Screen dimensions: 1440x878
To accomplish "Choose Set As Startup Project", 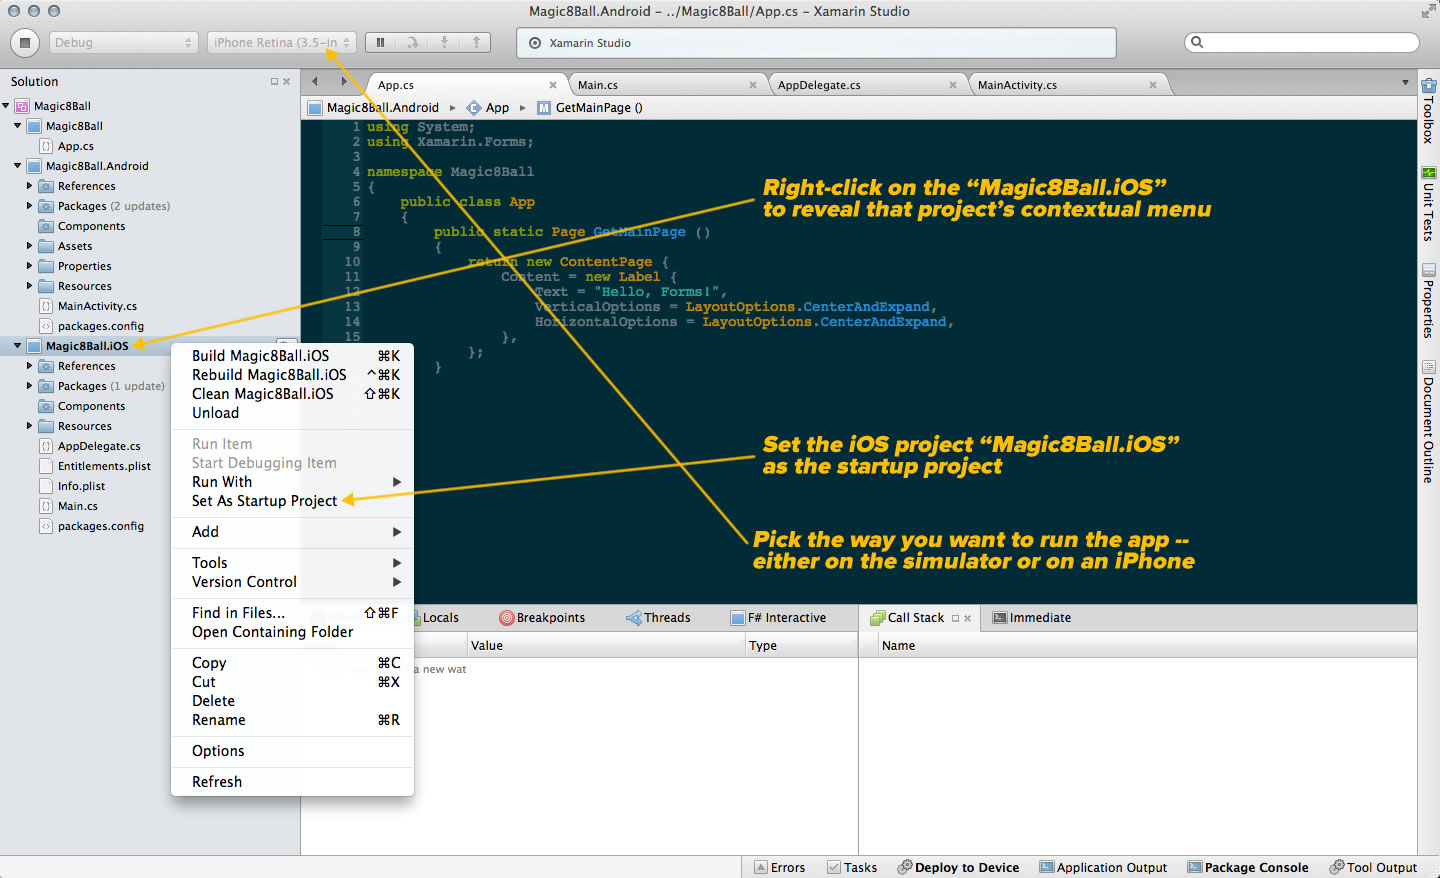I will pyautogui.click(x=292, y=501).
